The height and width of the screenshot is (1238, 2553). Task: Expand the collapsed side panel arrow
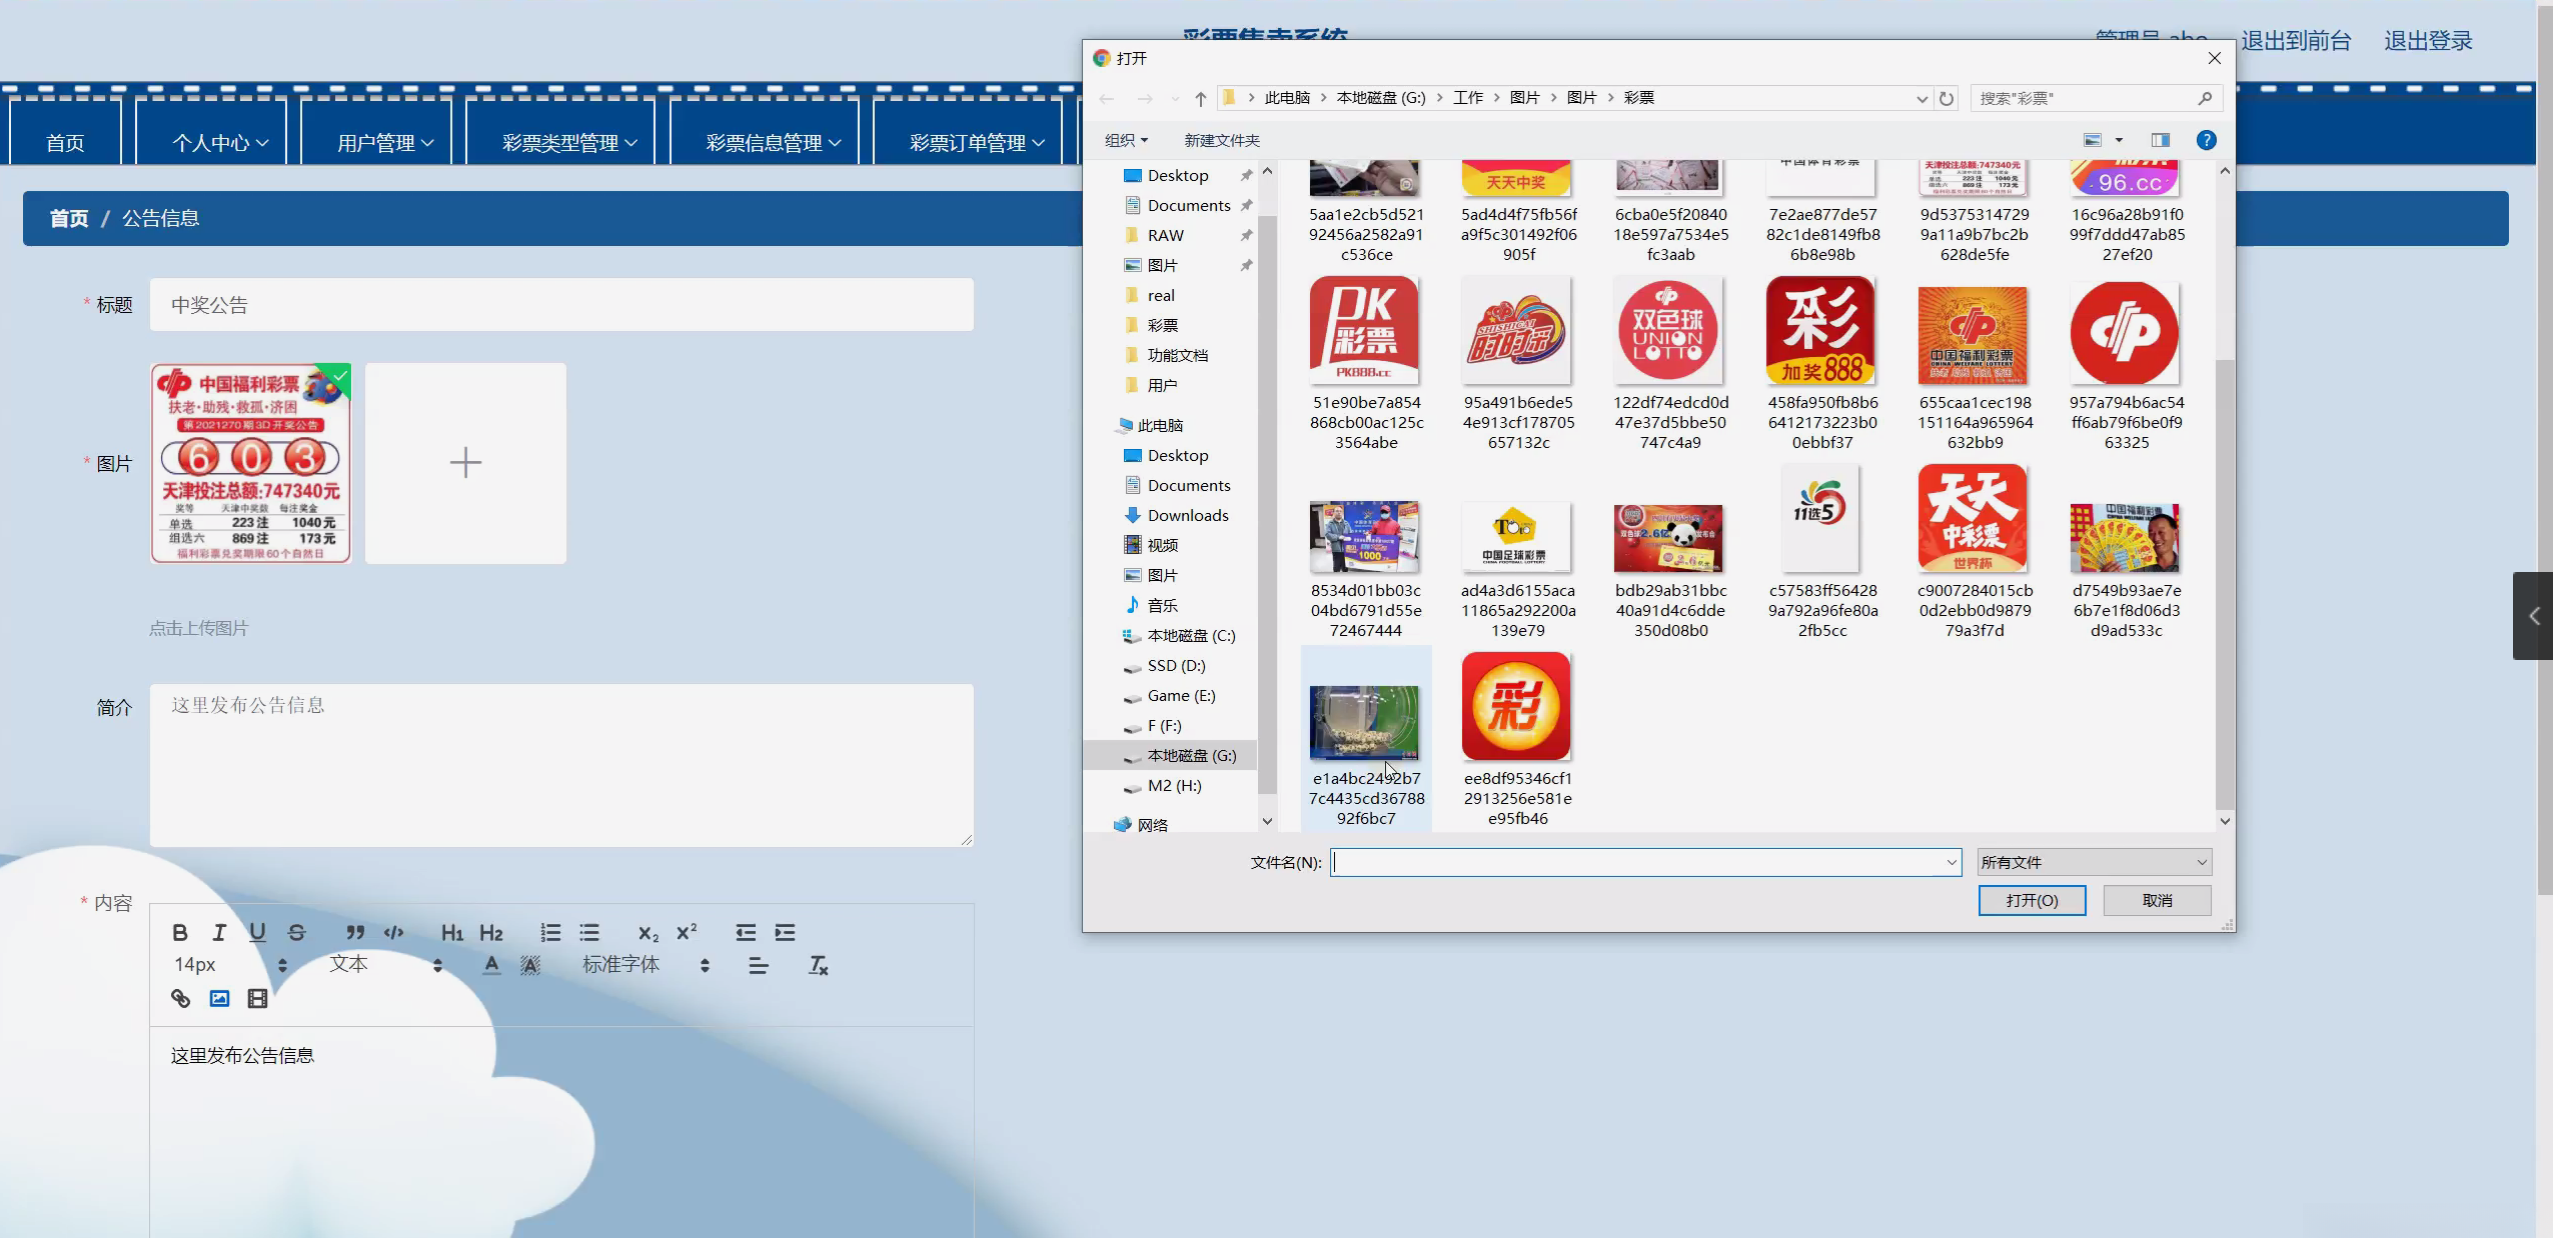pos(2533,616)
